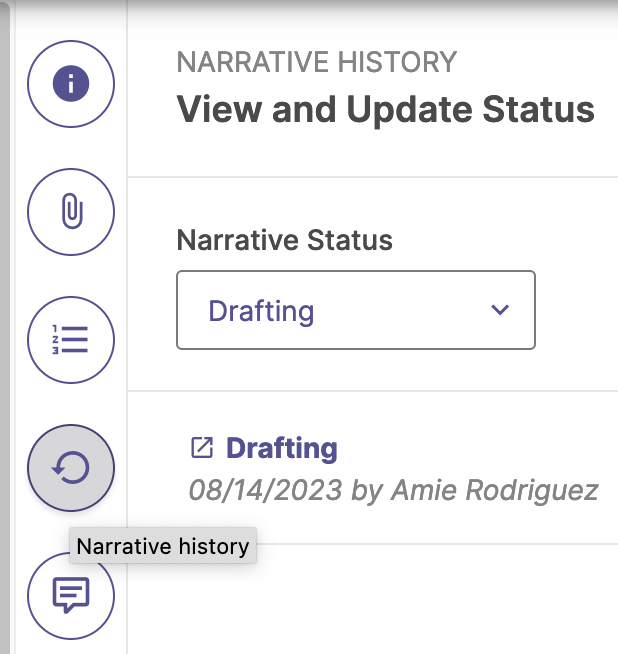Expand the chevron arrow in status dropdown
This screenshot has width=618, height=654.
[x=500, y=309]
